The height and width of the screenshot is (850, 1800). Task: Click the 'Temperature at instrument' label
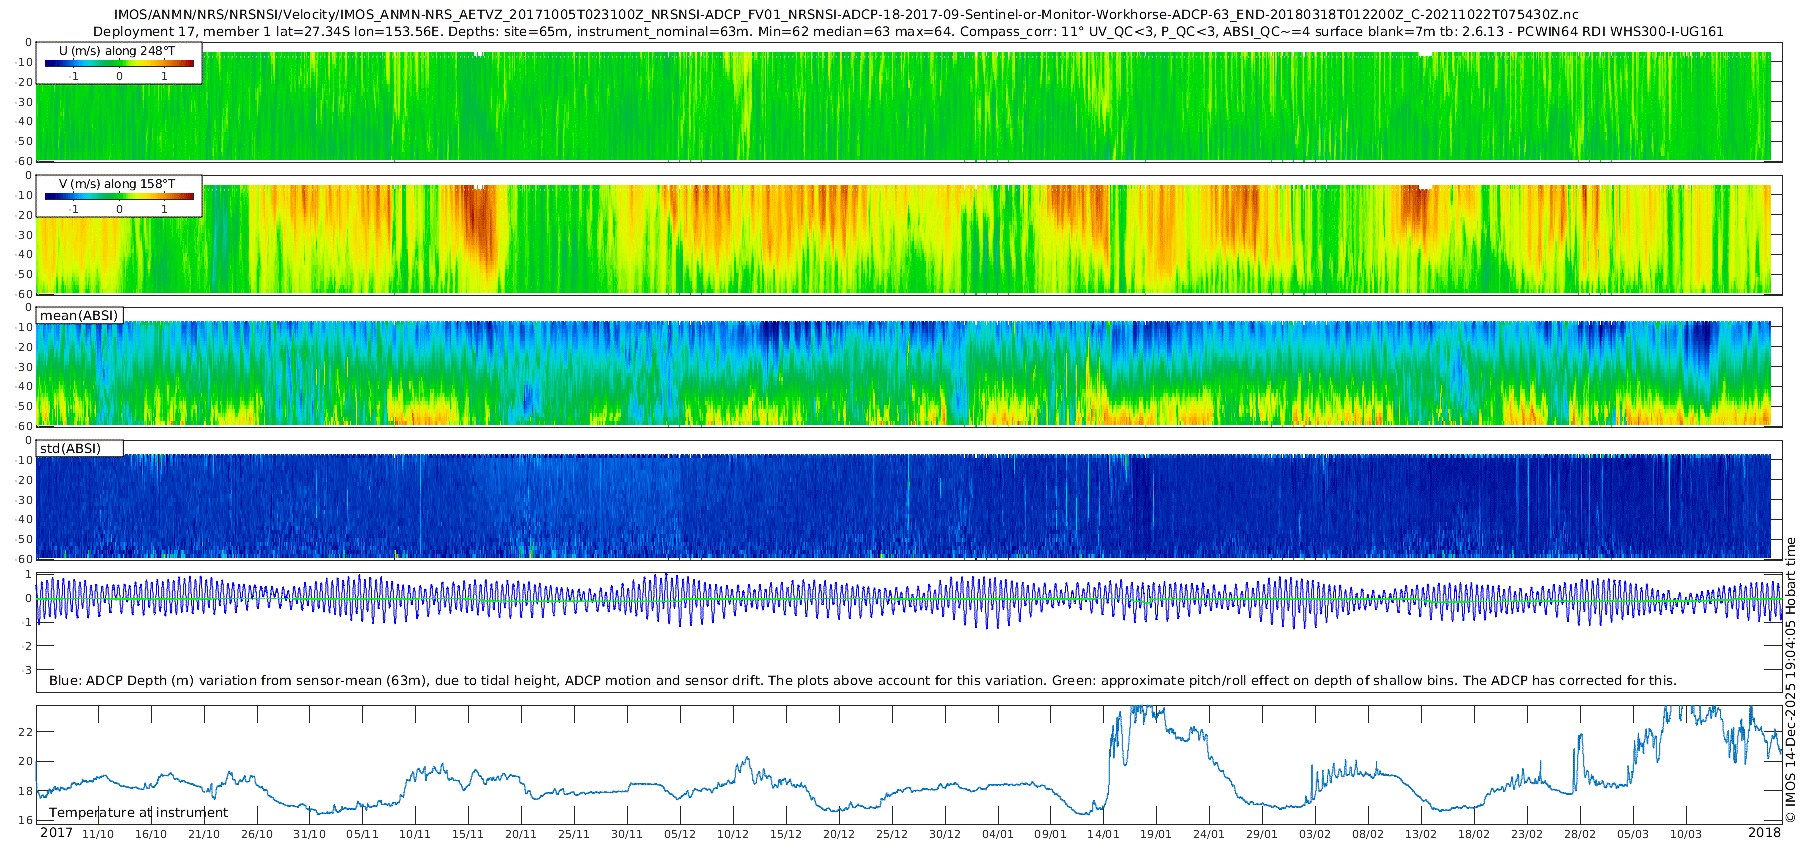point(138,813)
